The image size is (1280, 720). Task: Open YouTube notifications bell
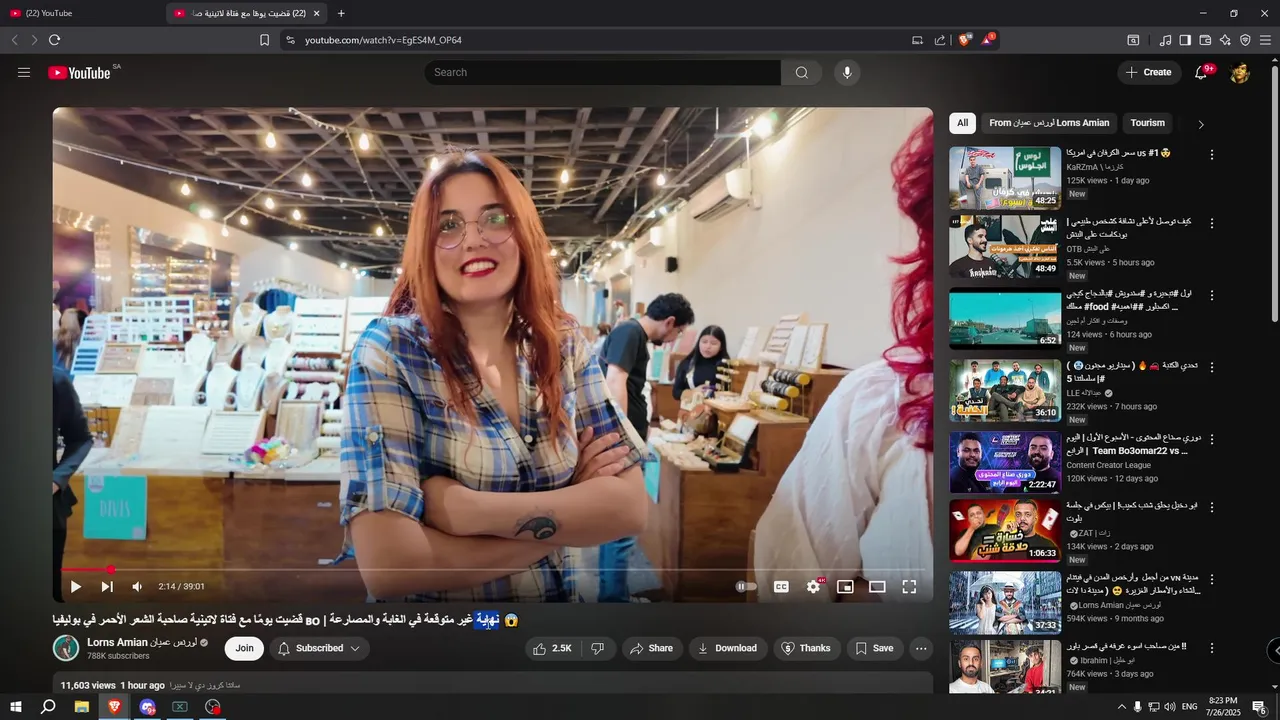[1201, 72]
